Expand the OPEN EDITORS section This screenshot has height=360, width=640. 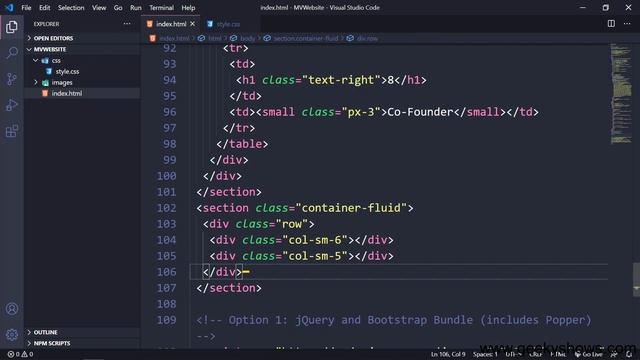(53, 38)
